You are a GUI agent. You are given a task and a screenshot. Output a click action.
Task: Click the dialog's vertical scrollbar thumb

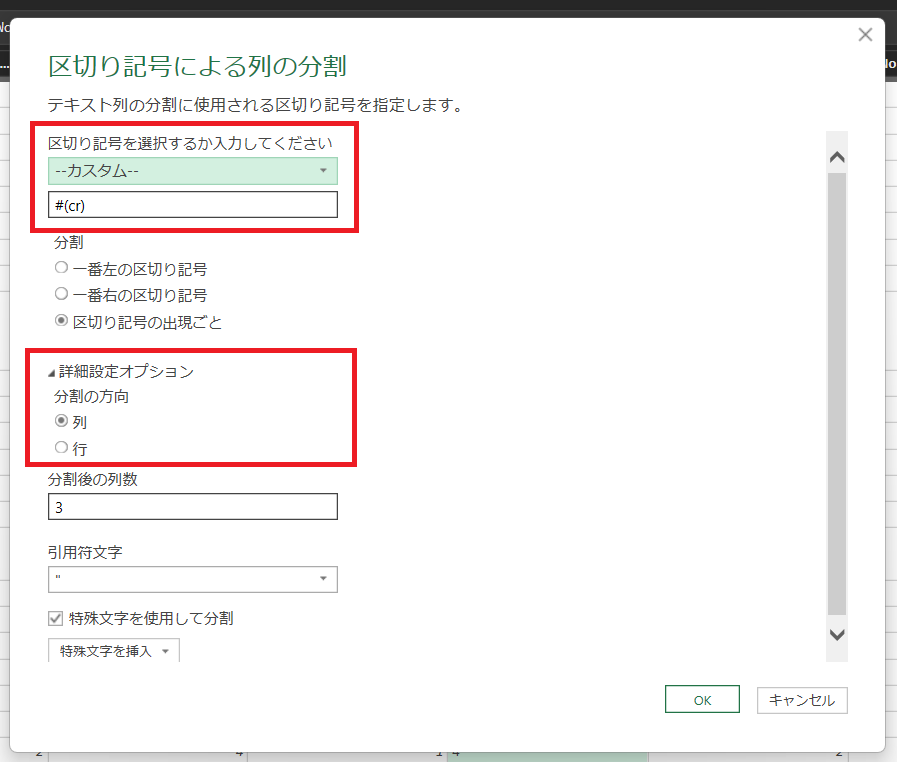tap(837, 390)
